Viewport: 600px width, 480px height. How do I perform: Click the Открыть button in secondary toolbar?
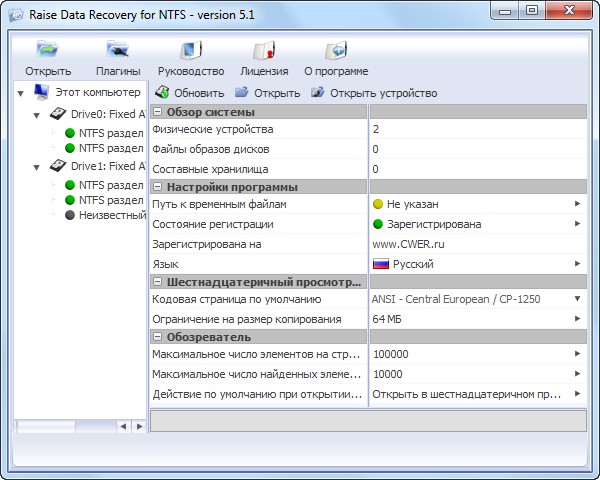click(x=267, y=93)
